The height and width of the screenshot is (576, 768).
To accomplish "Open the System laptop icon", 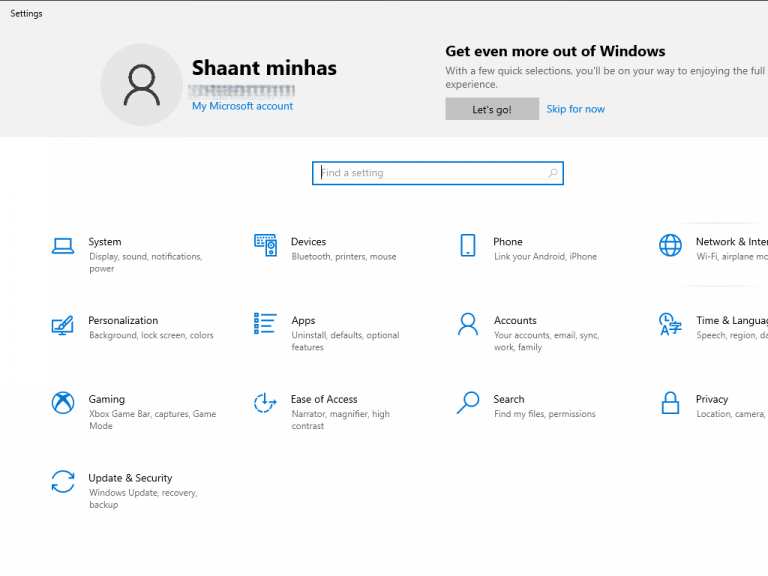I will pyautogui.click(x=63, y=246).
